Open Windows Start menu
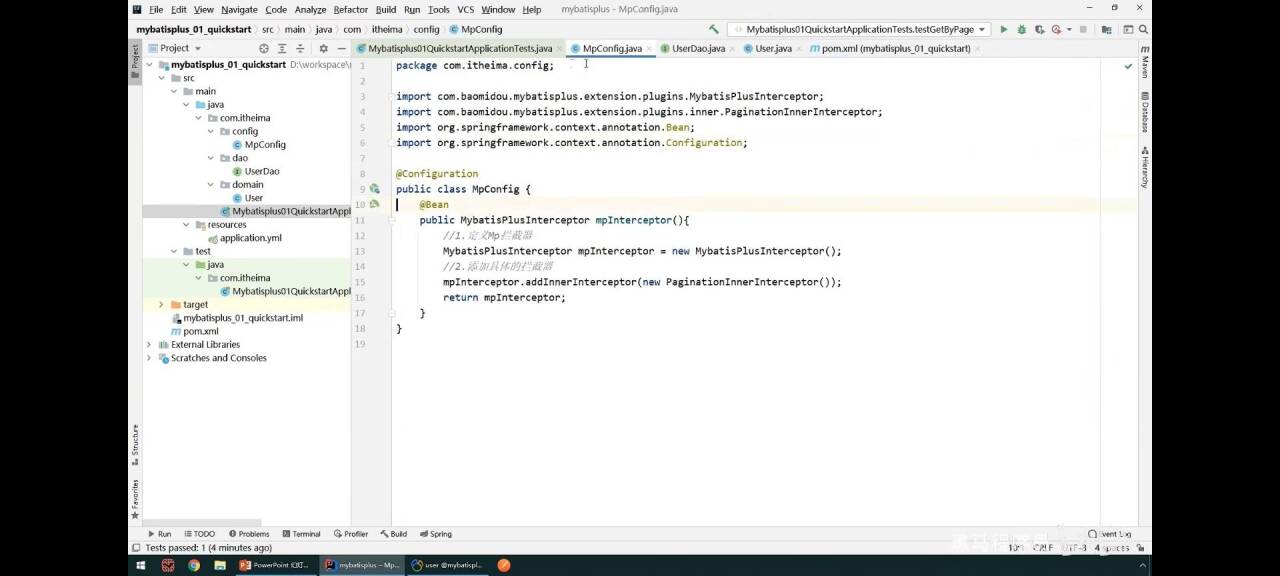 tap(141, 565)
